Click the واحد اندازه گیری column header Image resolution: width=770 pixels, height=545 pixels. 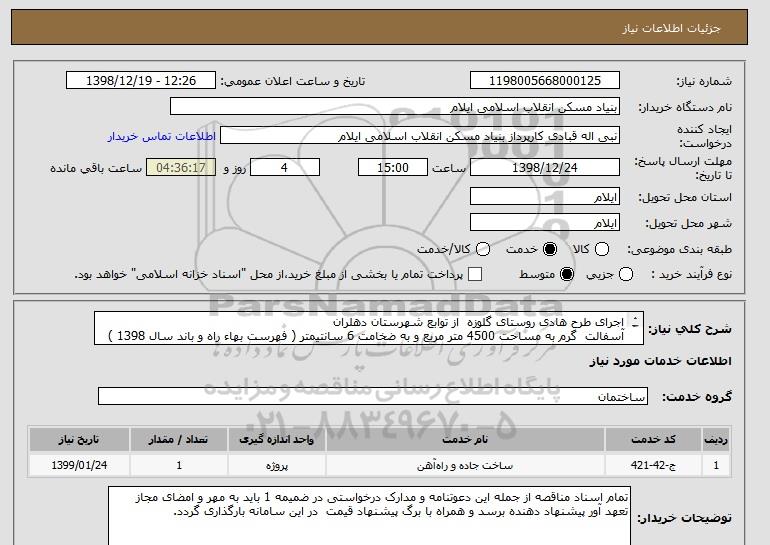tap(276, 439)
